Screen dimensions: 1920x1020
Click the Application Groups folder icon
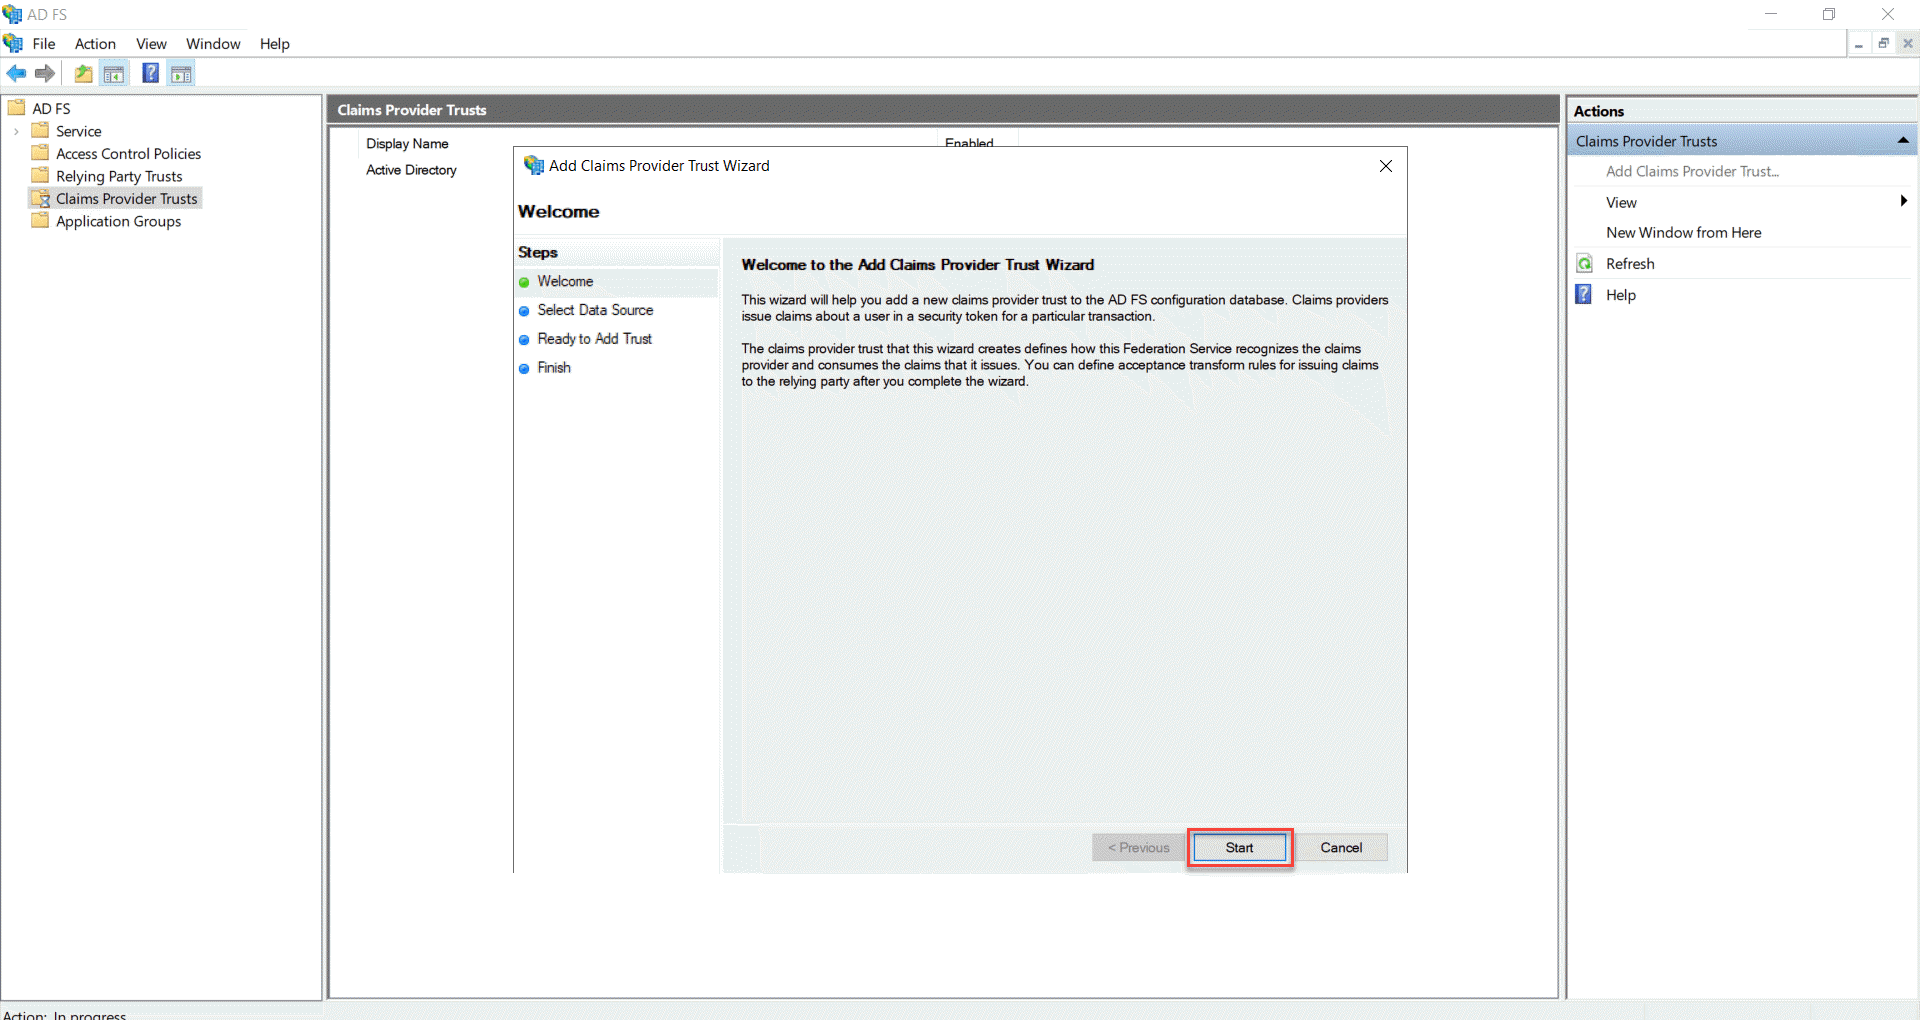40,221
